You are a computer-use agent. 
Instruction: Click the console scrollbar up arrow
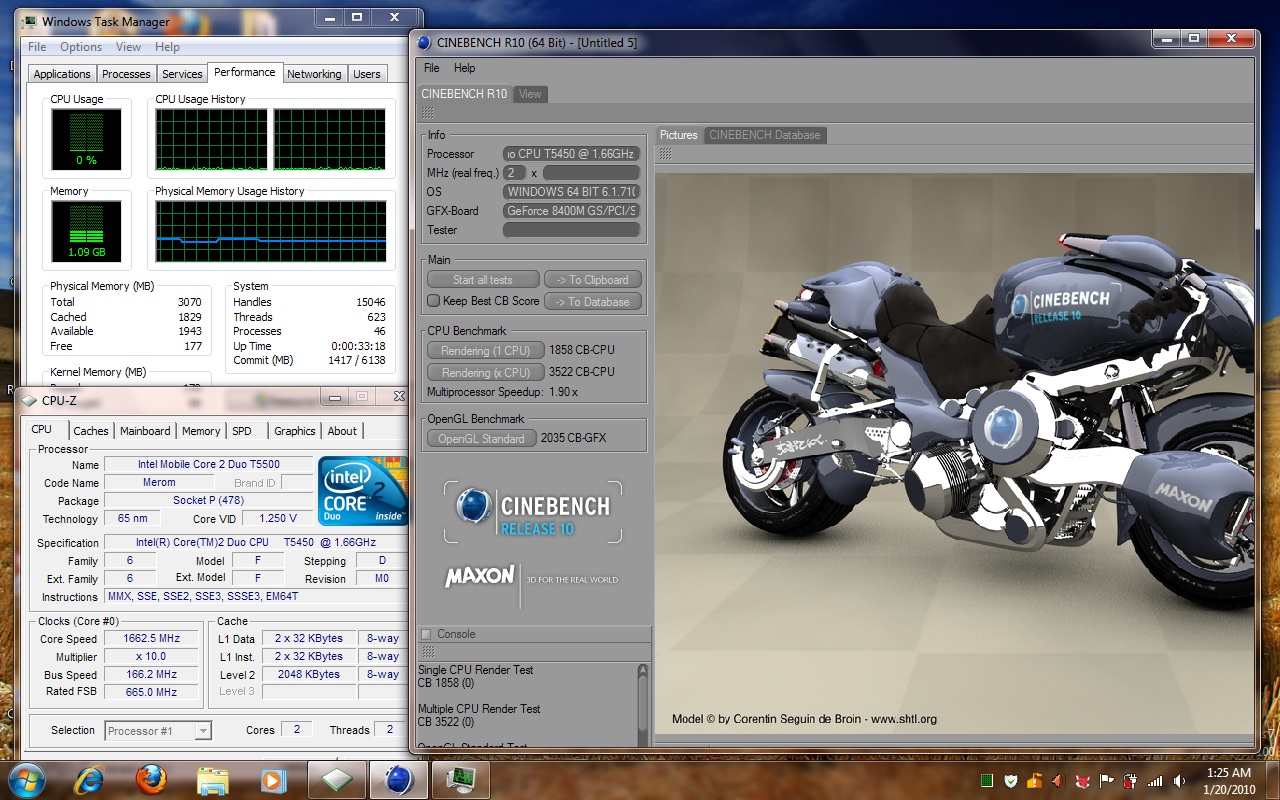click(x=643, y=671)
